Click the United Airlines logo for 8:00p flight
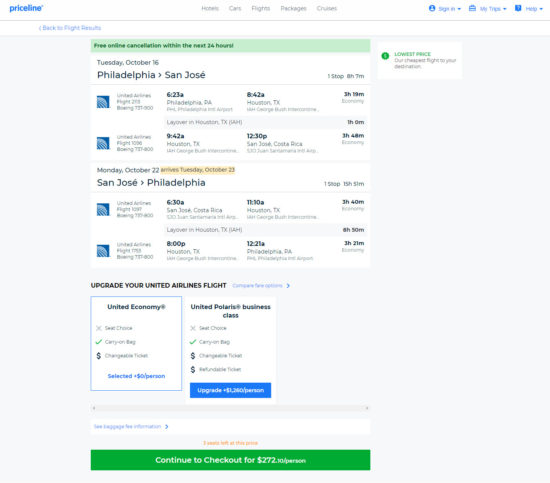Screen dimensions: 550x483 click(103, 251)
